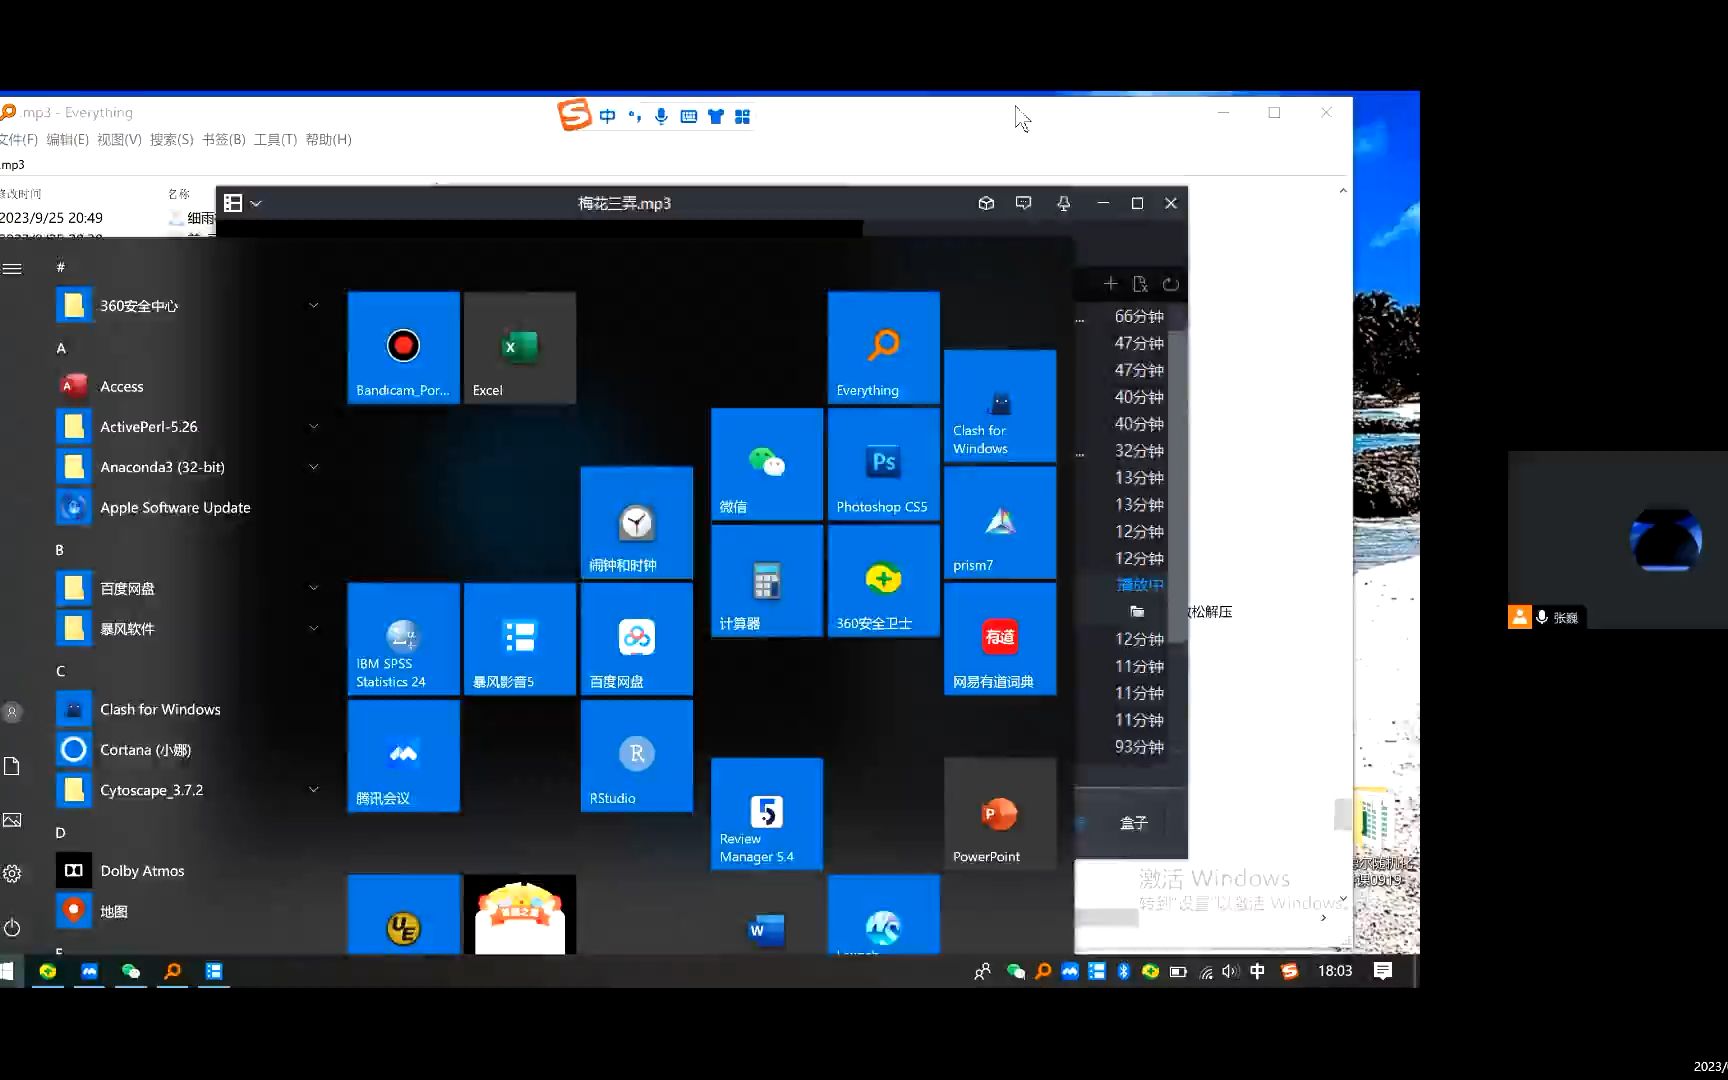This screenshot has height=1080, width=1728.
Task: Open the Everything search tile
Action: tap(884, 348)
